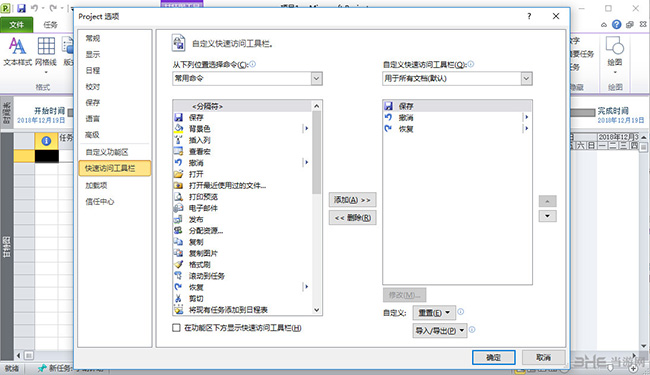Select the Cut (剪切) scissors icon
The width and height of the screenshot is (650, 375).
click(x=179, y=298)
